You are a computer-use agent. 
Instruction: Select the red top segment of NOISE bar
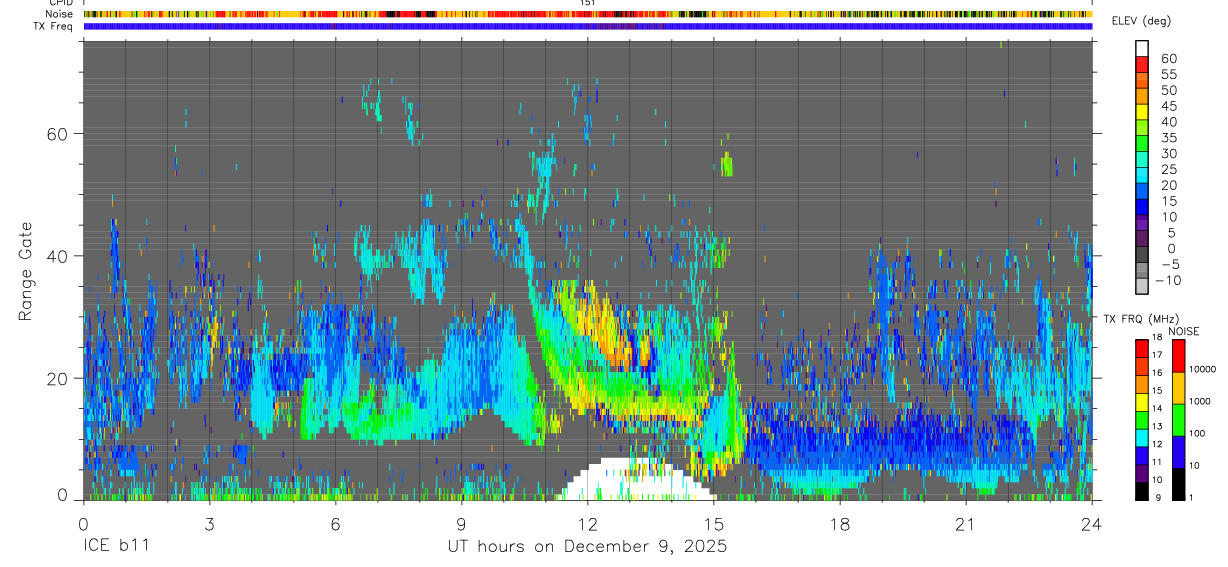click(x=1179, y=356)
